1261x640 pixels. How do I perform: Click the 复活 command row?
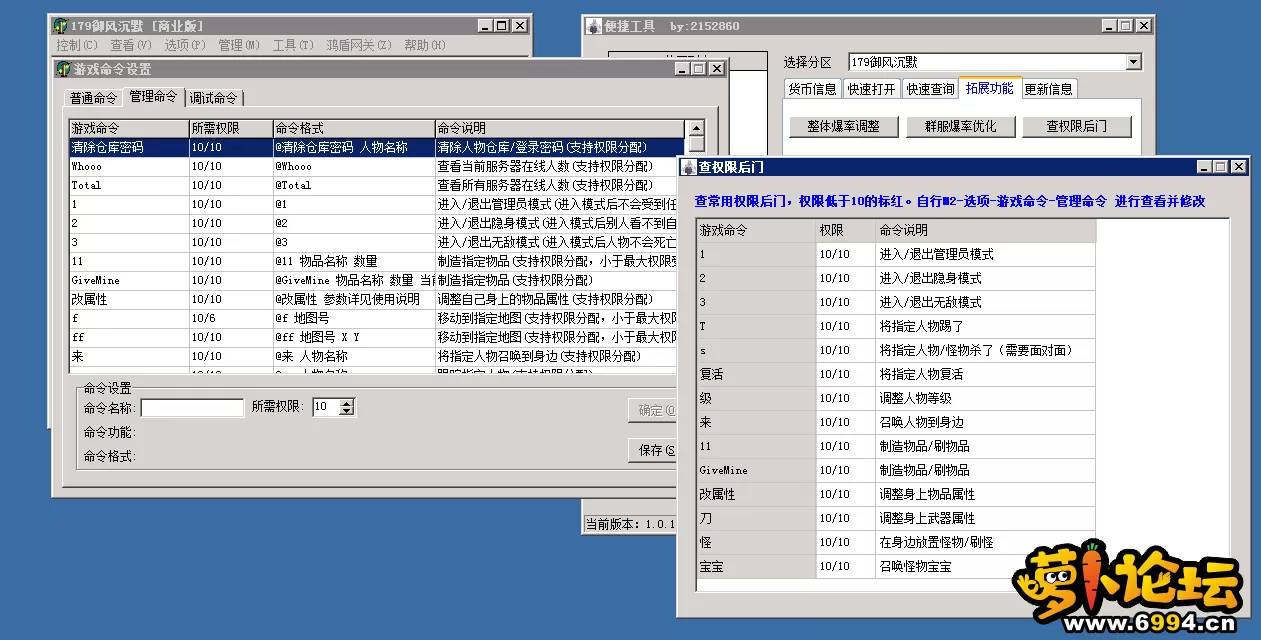(x=896, y=374)
